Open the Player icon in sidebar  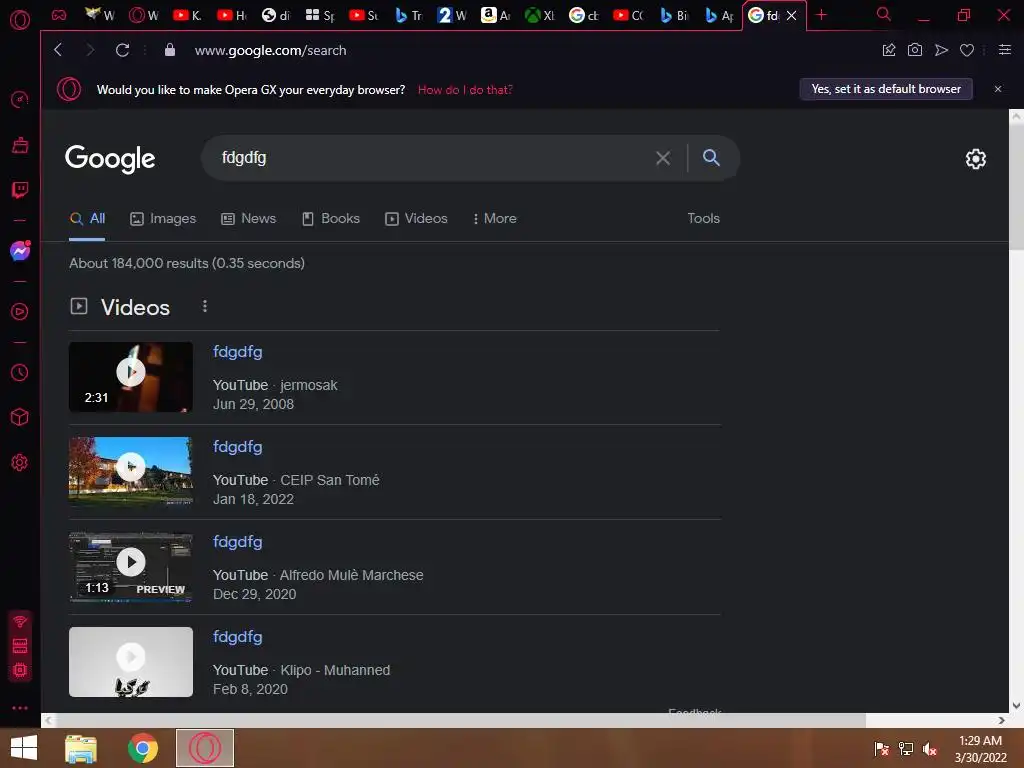coord(20,312)
